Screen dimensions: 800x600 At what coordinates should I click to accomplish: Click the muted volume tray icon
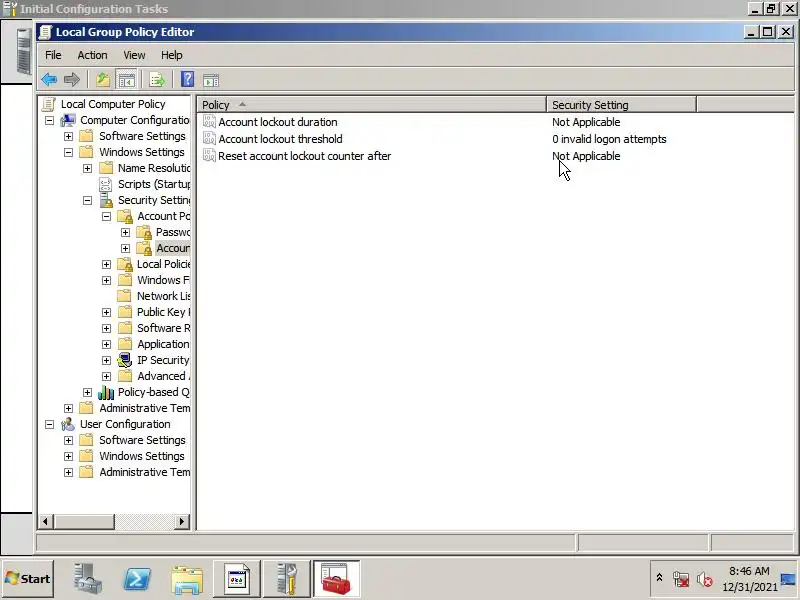(x=705, y=579)
